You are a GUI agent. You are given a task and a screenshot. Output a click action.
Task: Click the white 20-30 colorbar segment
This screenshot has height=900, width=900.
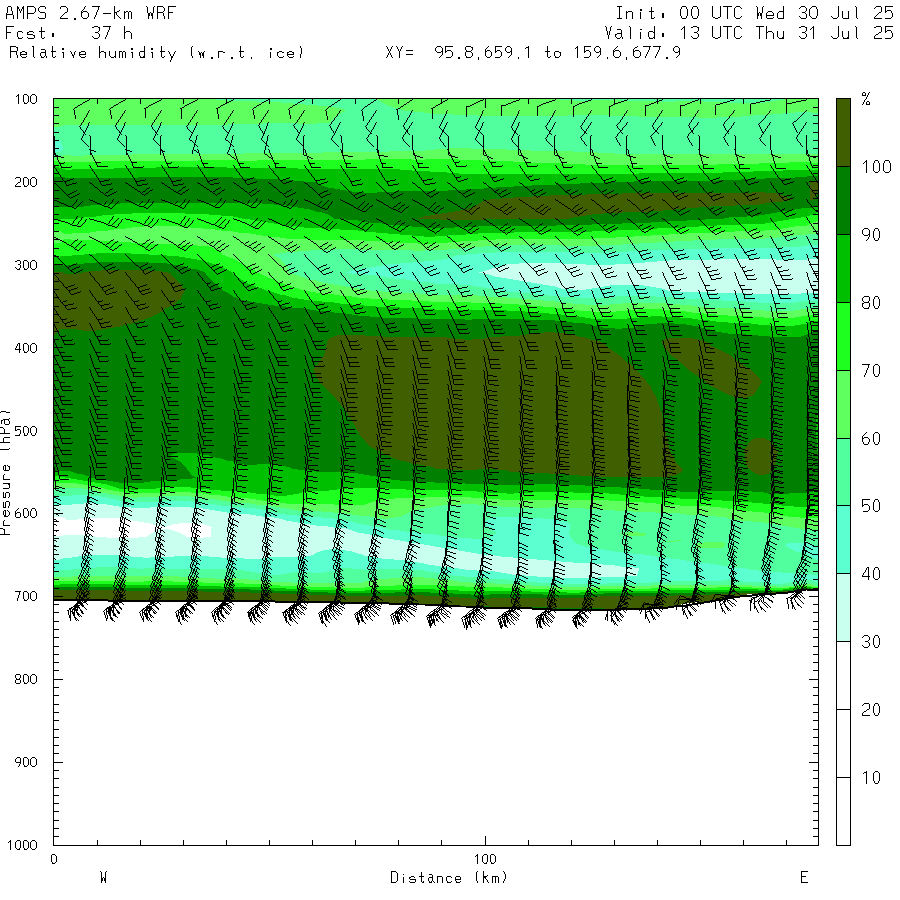tap(843, 675)
